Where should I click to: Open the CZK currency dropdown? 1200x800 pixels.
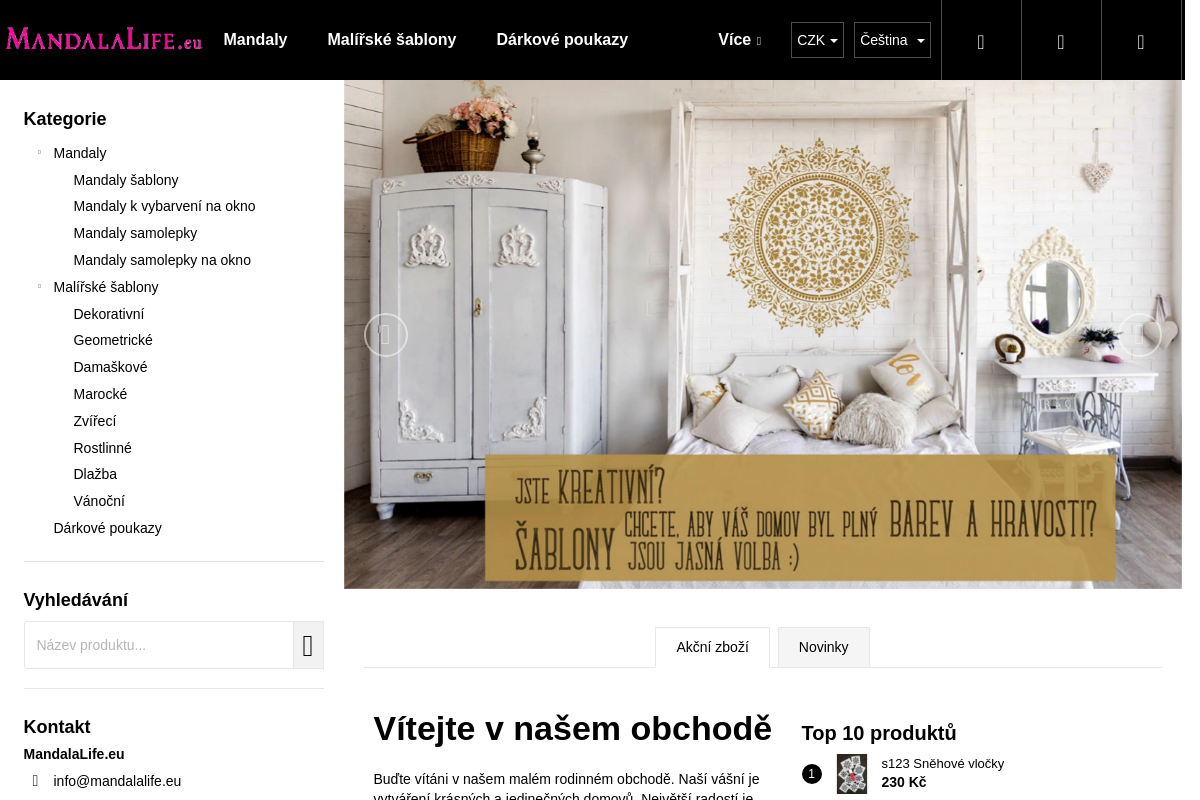tap(817, 40)
